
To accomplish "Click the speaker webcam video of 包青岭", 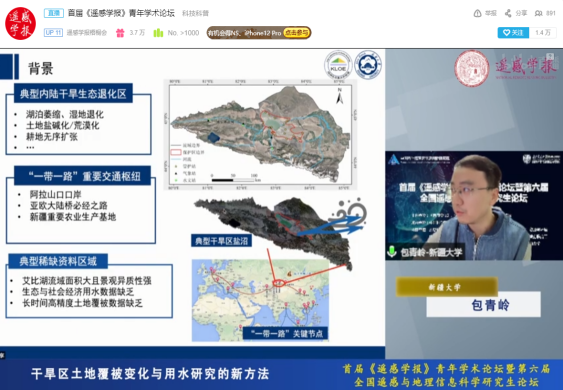I will pos(474,205).
